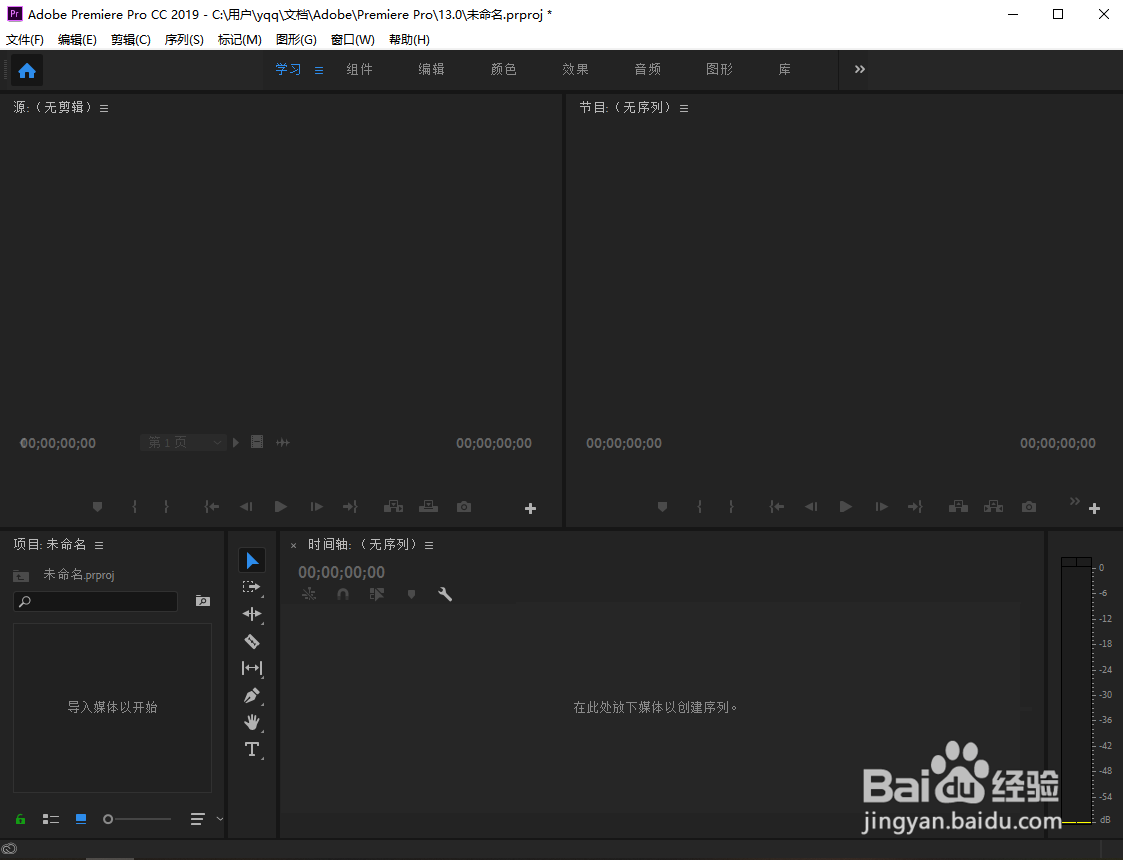The image size is (1123, 860).
Task: Open source panel hamburger menu
Action: [104, 108]
